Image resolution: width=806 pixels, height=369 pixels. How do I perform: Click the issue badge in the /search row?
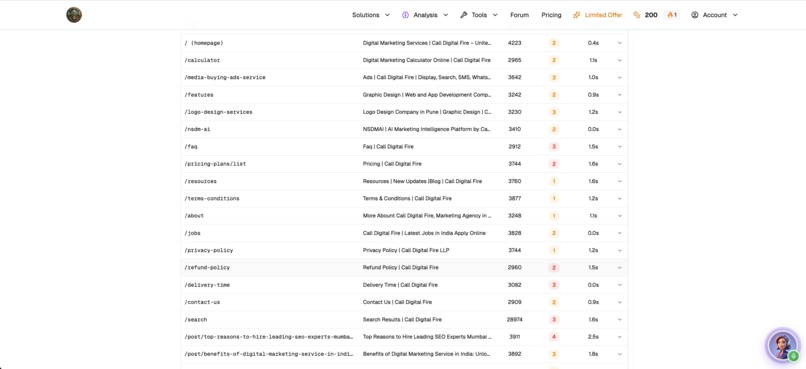pos(554,320)
